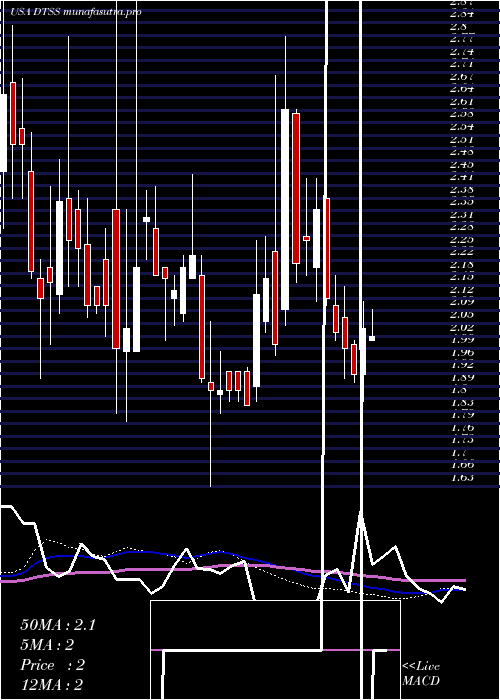Click the 2.38 price axis label

(x=462, y=189)
